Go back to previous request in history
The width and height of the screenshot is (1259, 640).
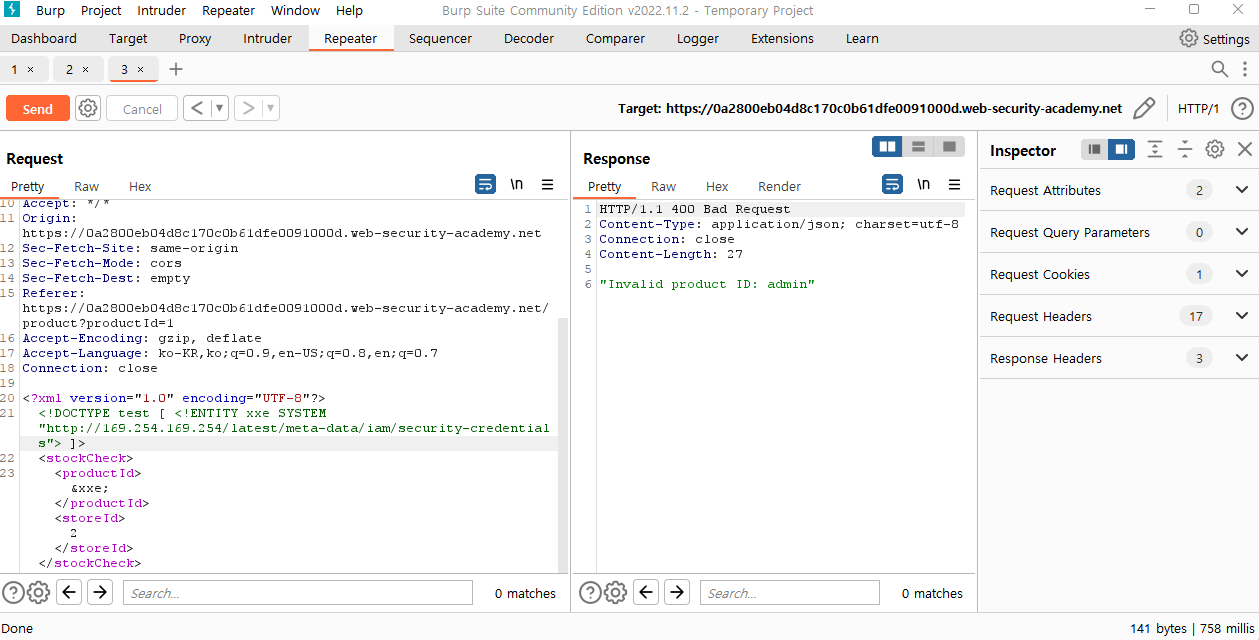(197, 108)
